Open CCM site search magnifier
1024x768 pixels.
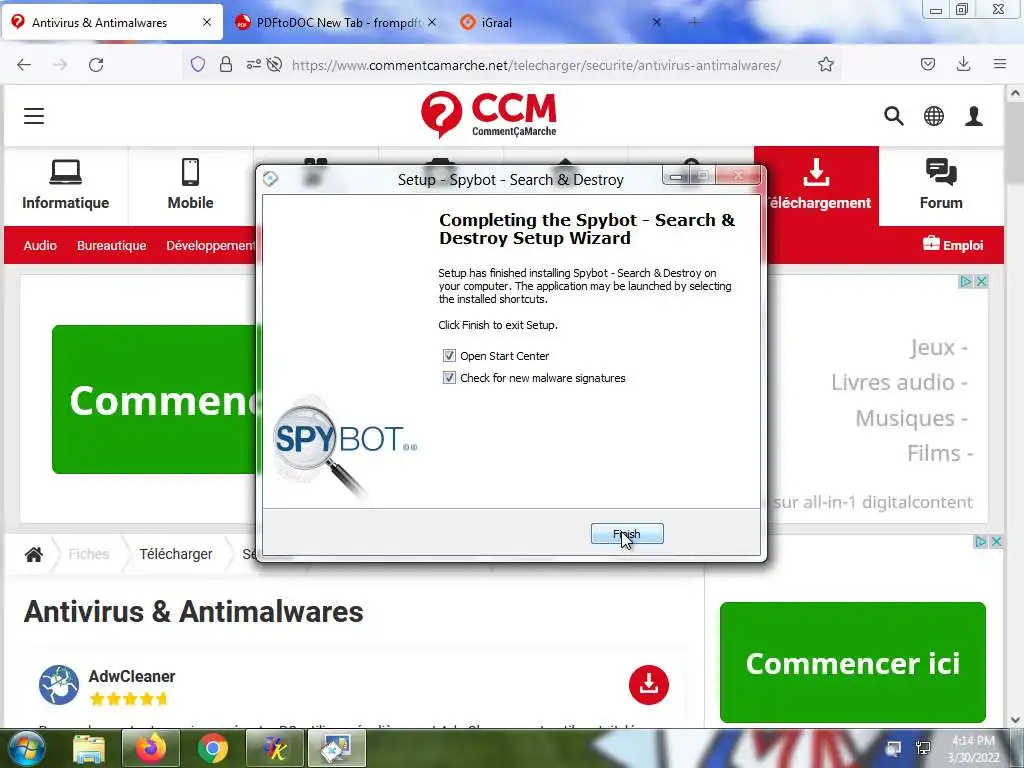tap(893, 116)
